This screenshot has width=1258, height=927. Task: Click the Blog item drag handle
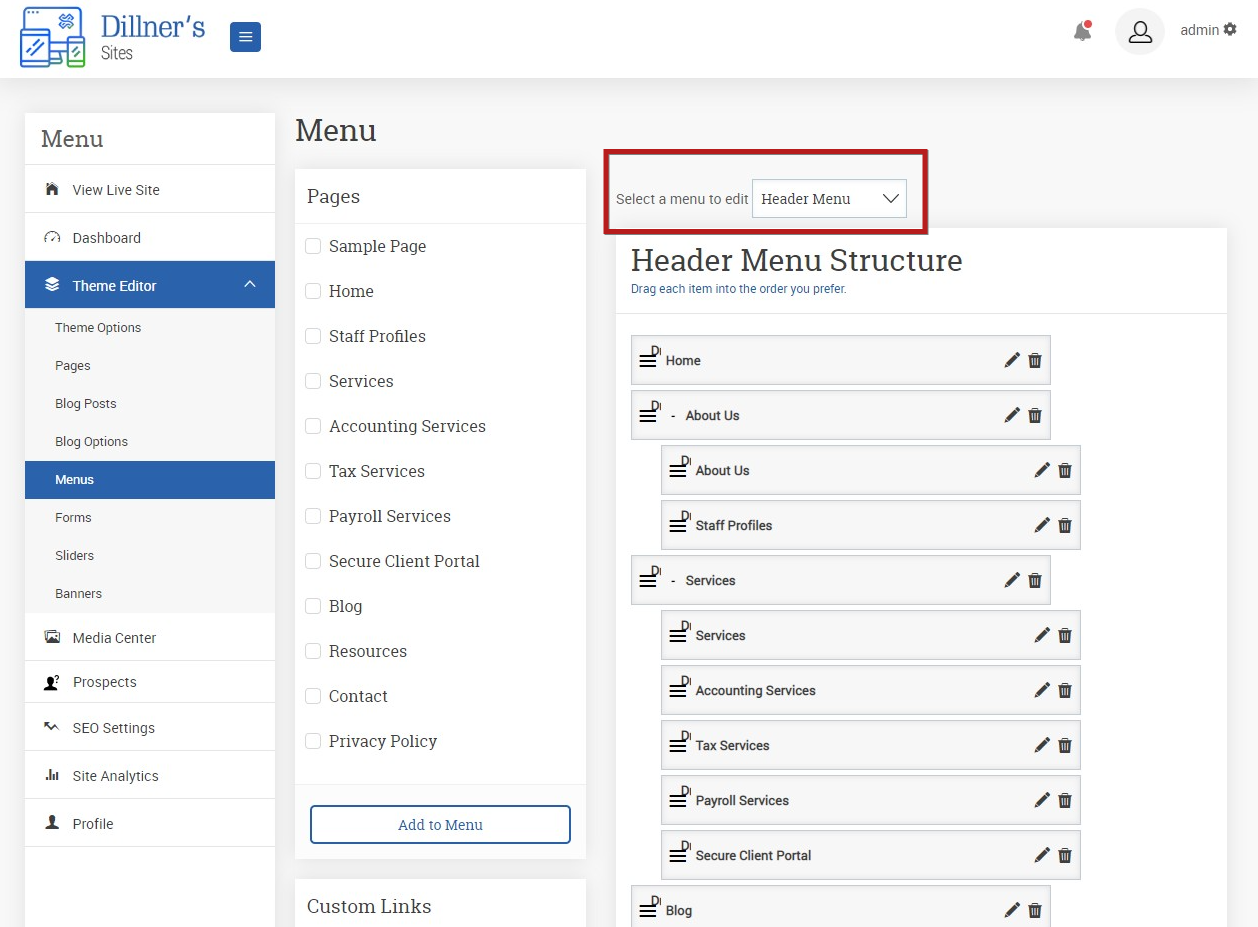pos(648,910)
